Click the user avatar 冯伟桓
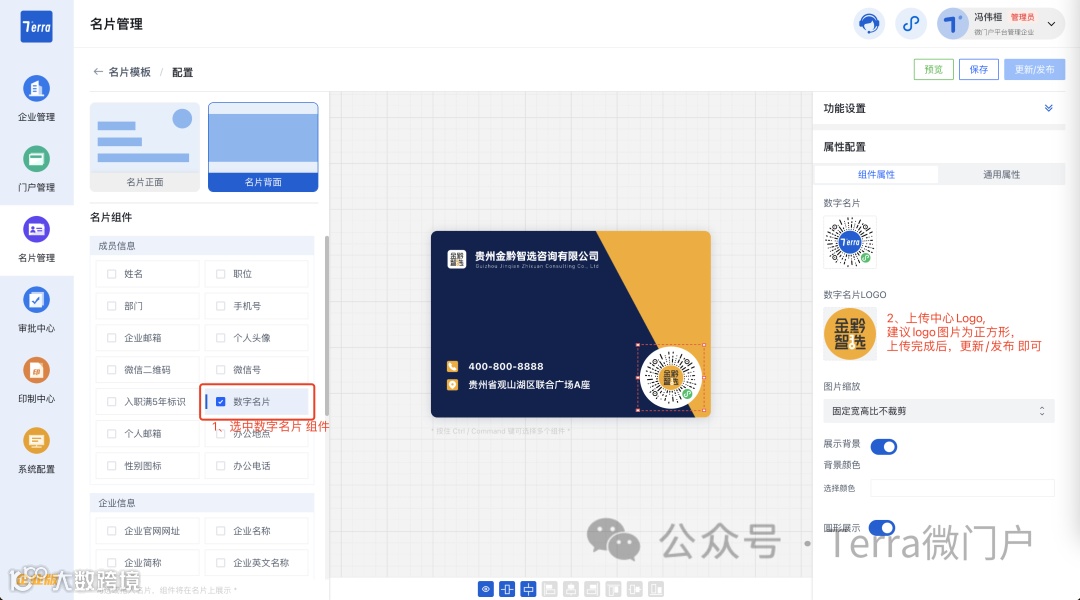 [953, 24]
